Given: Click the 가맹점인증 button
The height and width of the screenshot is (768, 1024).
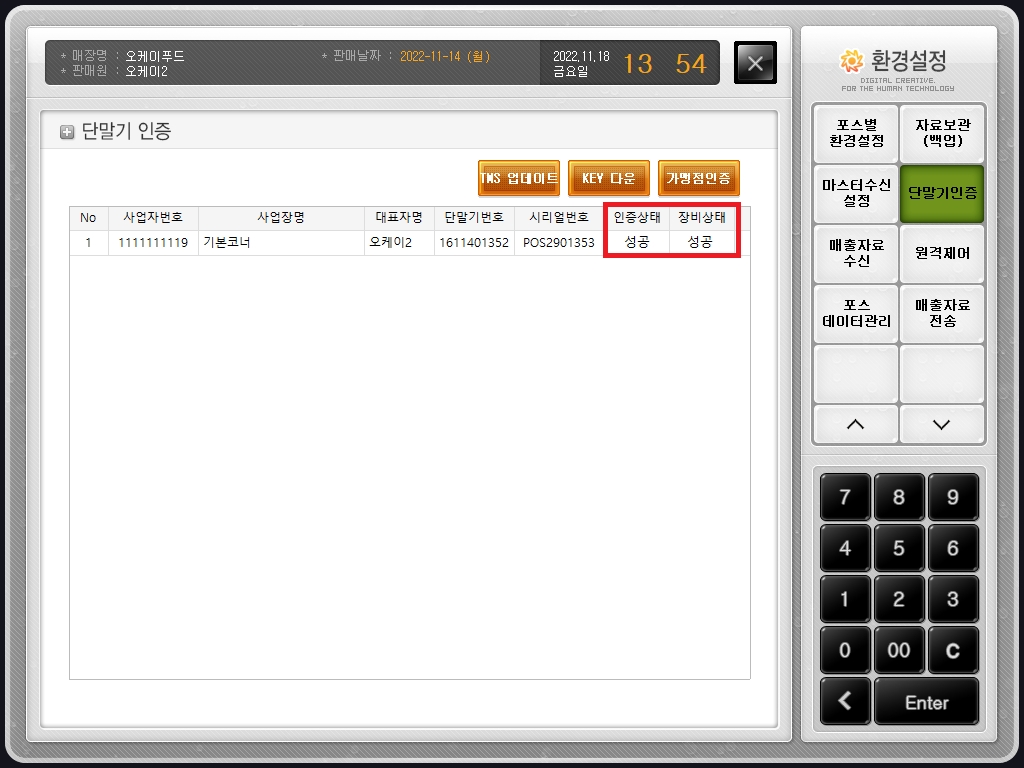Looking at the screenshot, I should tap(699, 178).
